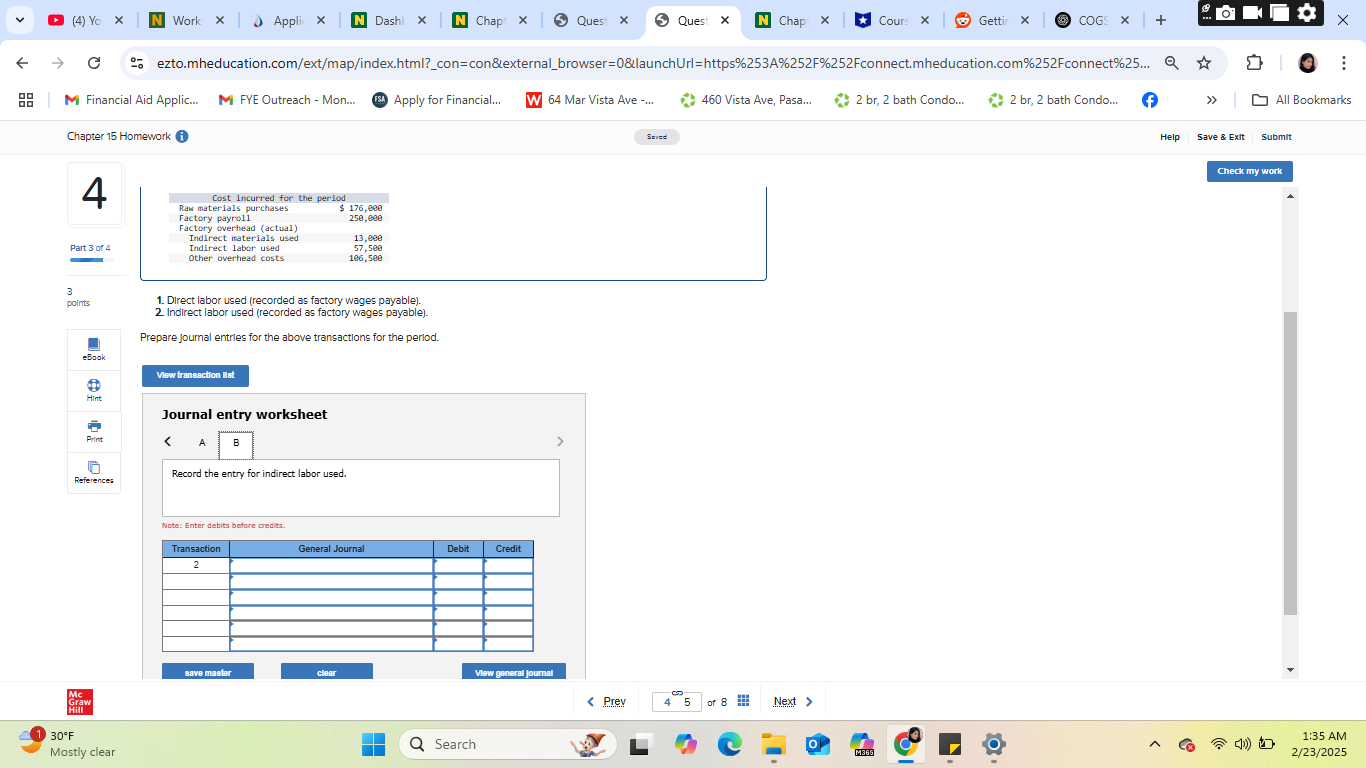
Task: Open the Chrome Extensions puzzle icon
Action: coord(1255,63)
